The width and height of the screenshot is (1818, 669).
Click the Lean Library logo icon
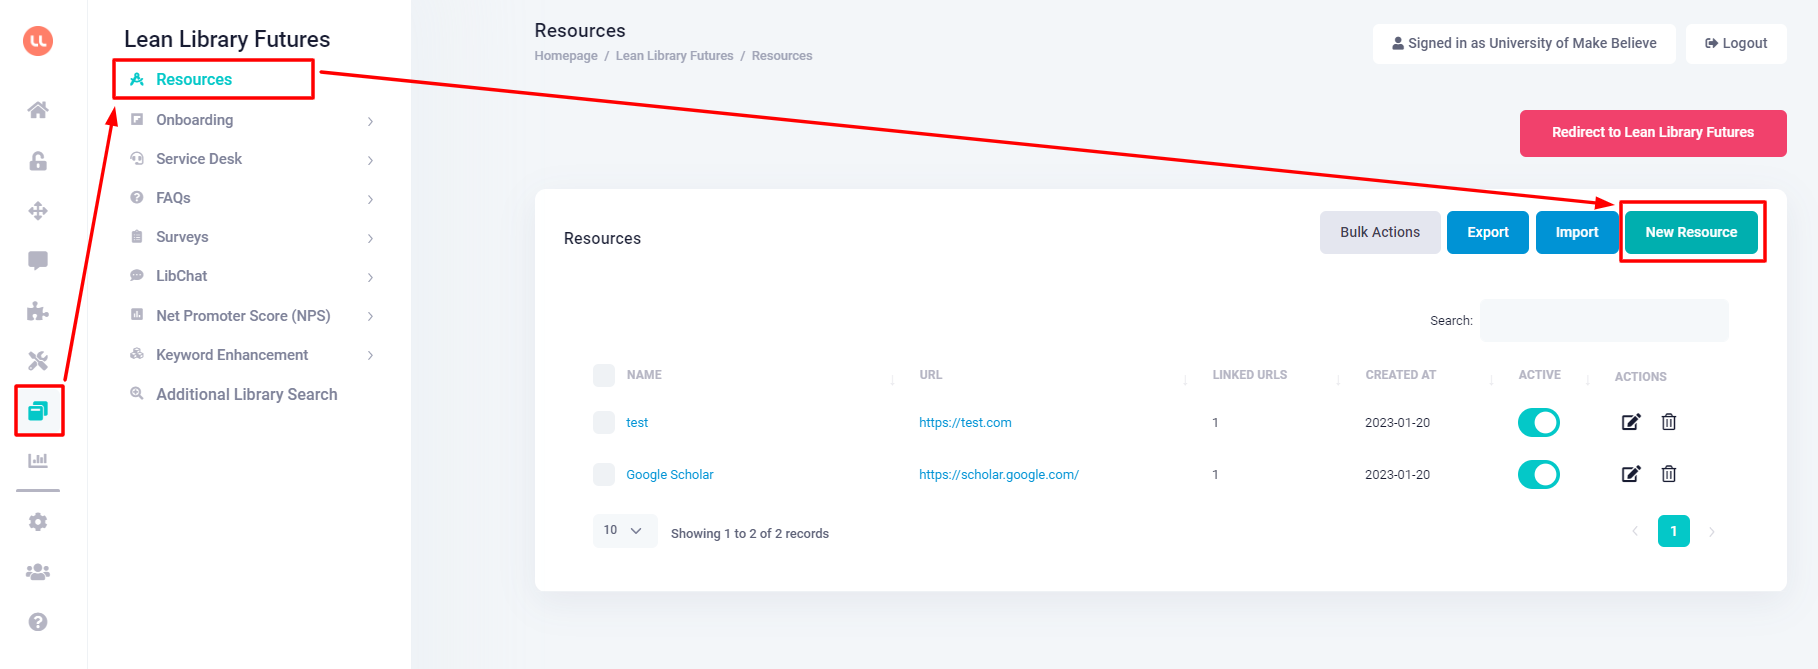tap(38, 41)
